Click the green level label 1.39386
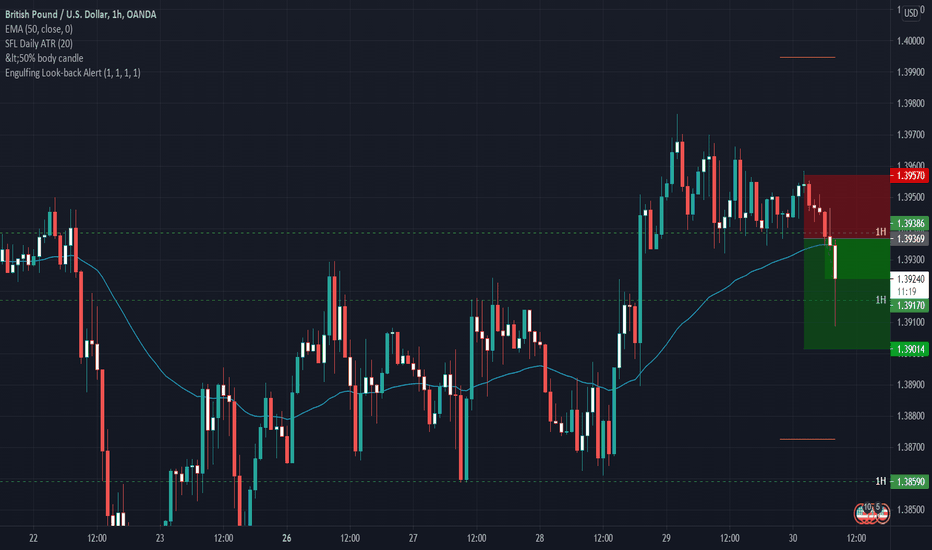The width and height of the screenshot is (932, 550). [x=909, y=224]
